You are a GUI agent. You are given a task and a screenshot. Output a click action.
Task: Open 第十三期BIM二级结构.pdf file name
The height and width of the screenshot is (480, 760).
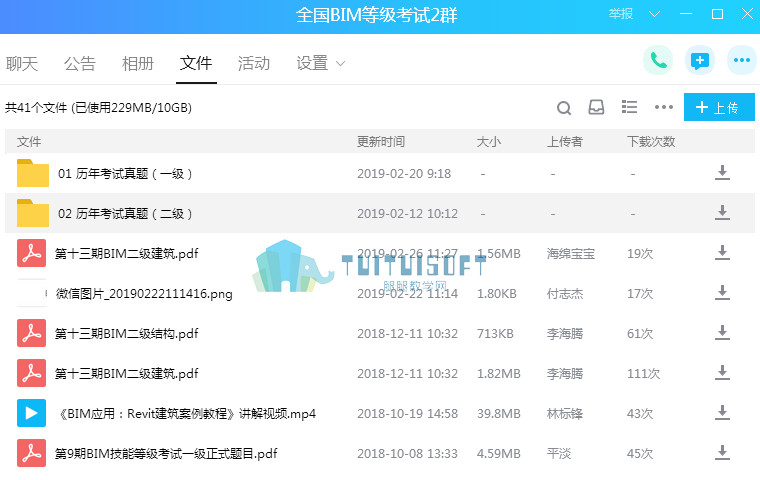click(x=127, y=334)
